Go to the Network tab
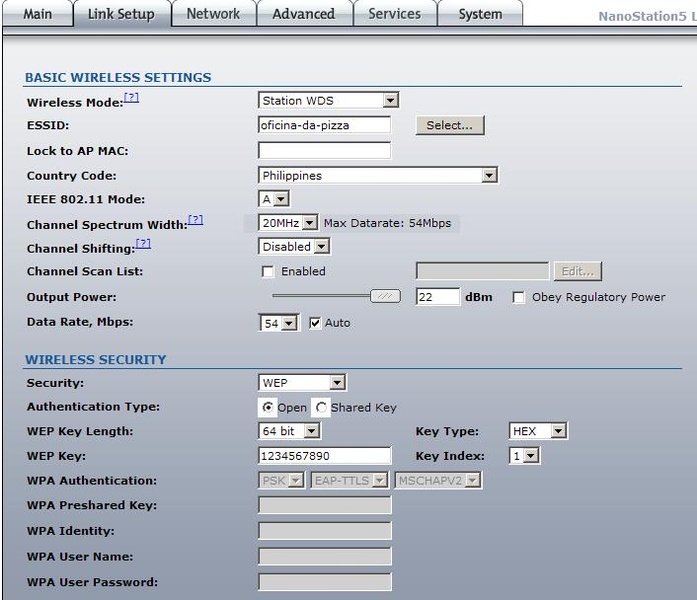 click(x=213, y=14)
